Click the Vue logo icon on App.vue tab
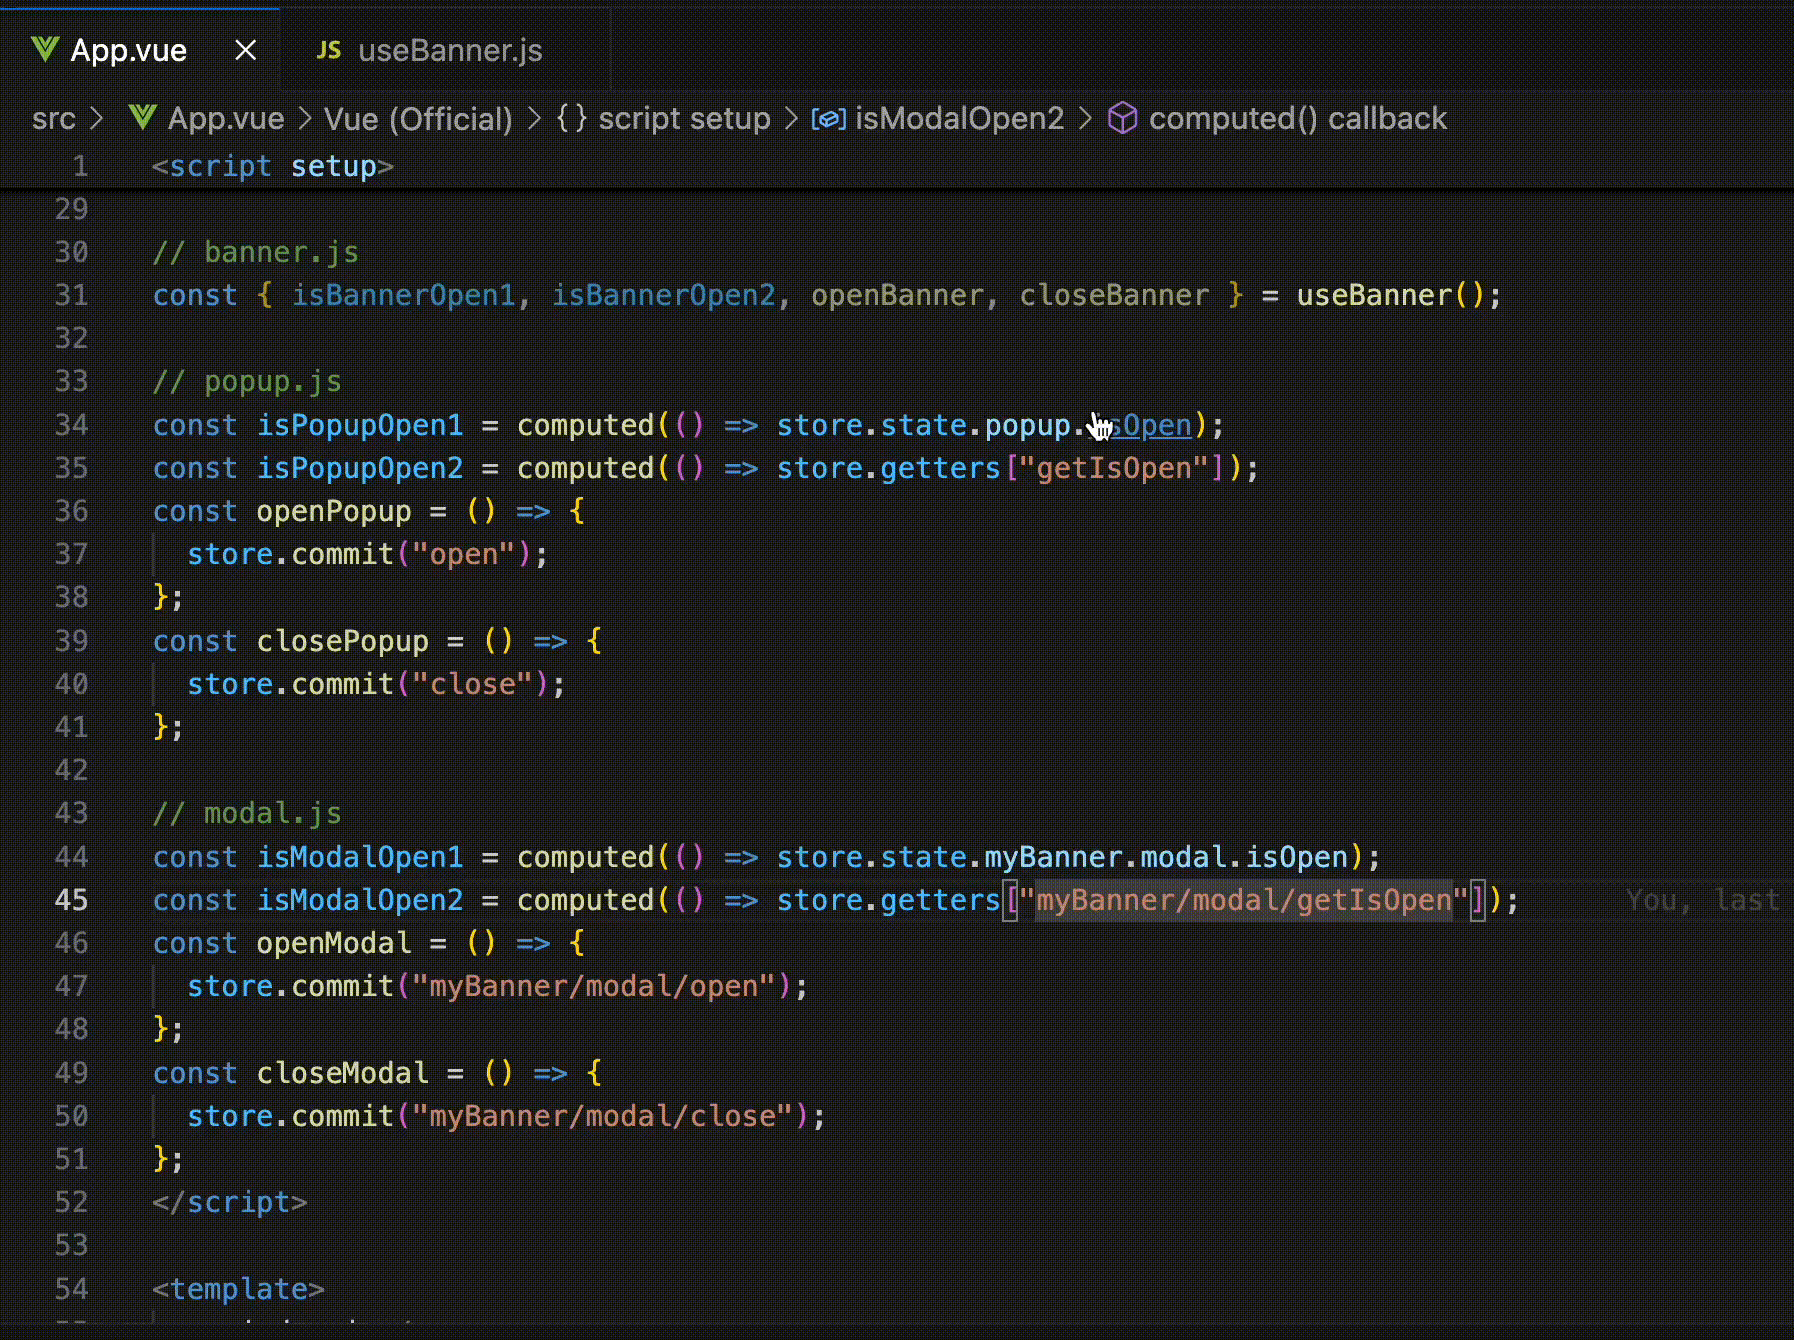Screen dimensions: 1794x1340 coord(45,49)
